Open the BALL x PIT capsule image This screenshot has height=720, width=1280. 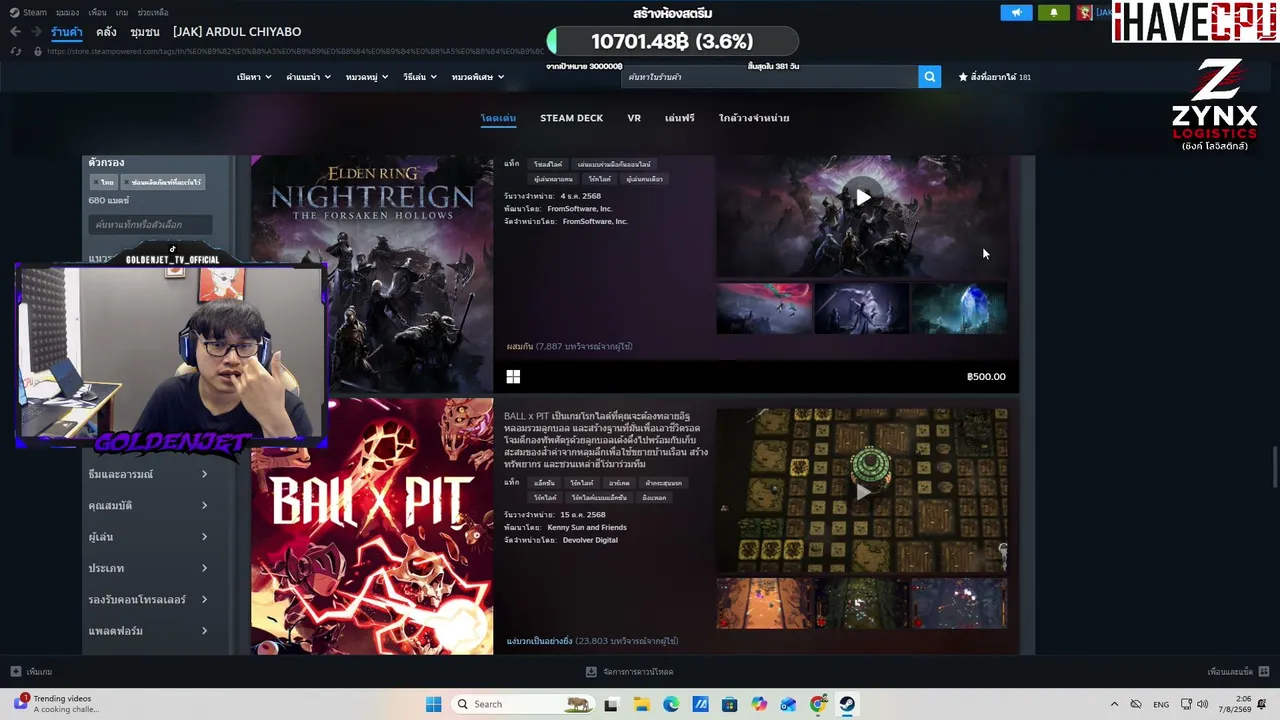[372, 527]
